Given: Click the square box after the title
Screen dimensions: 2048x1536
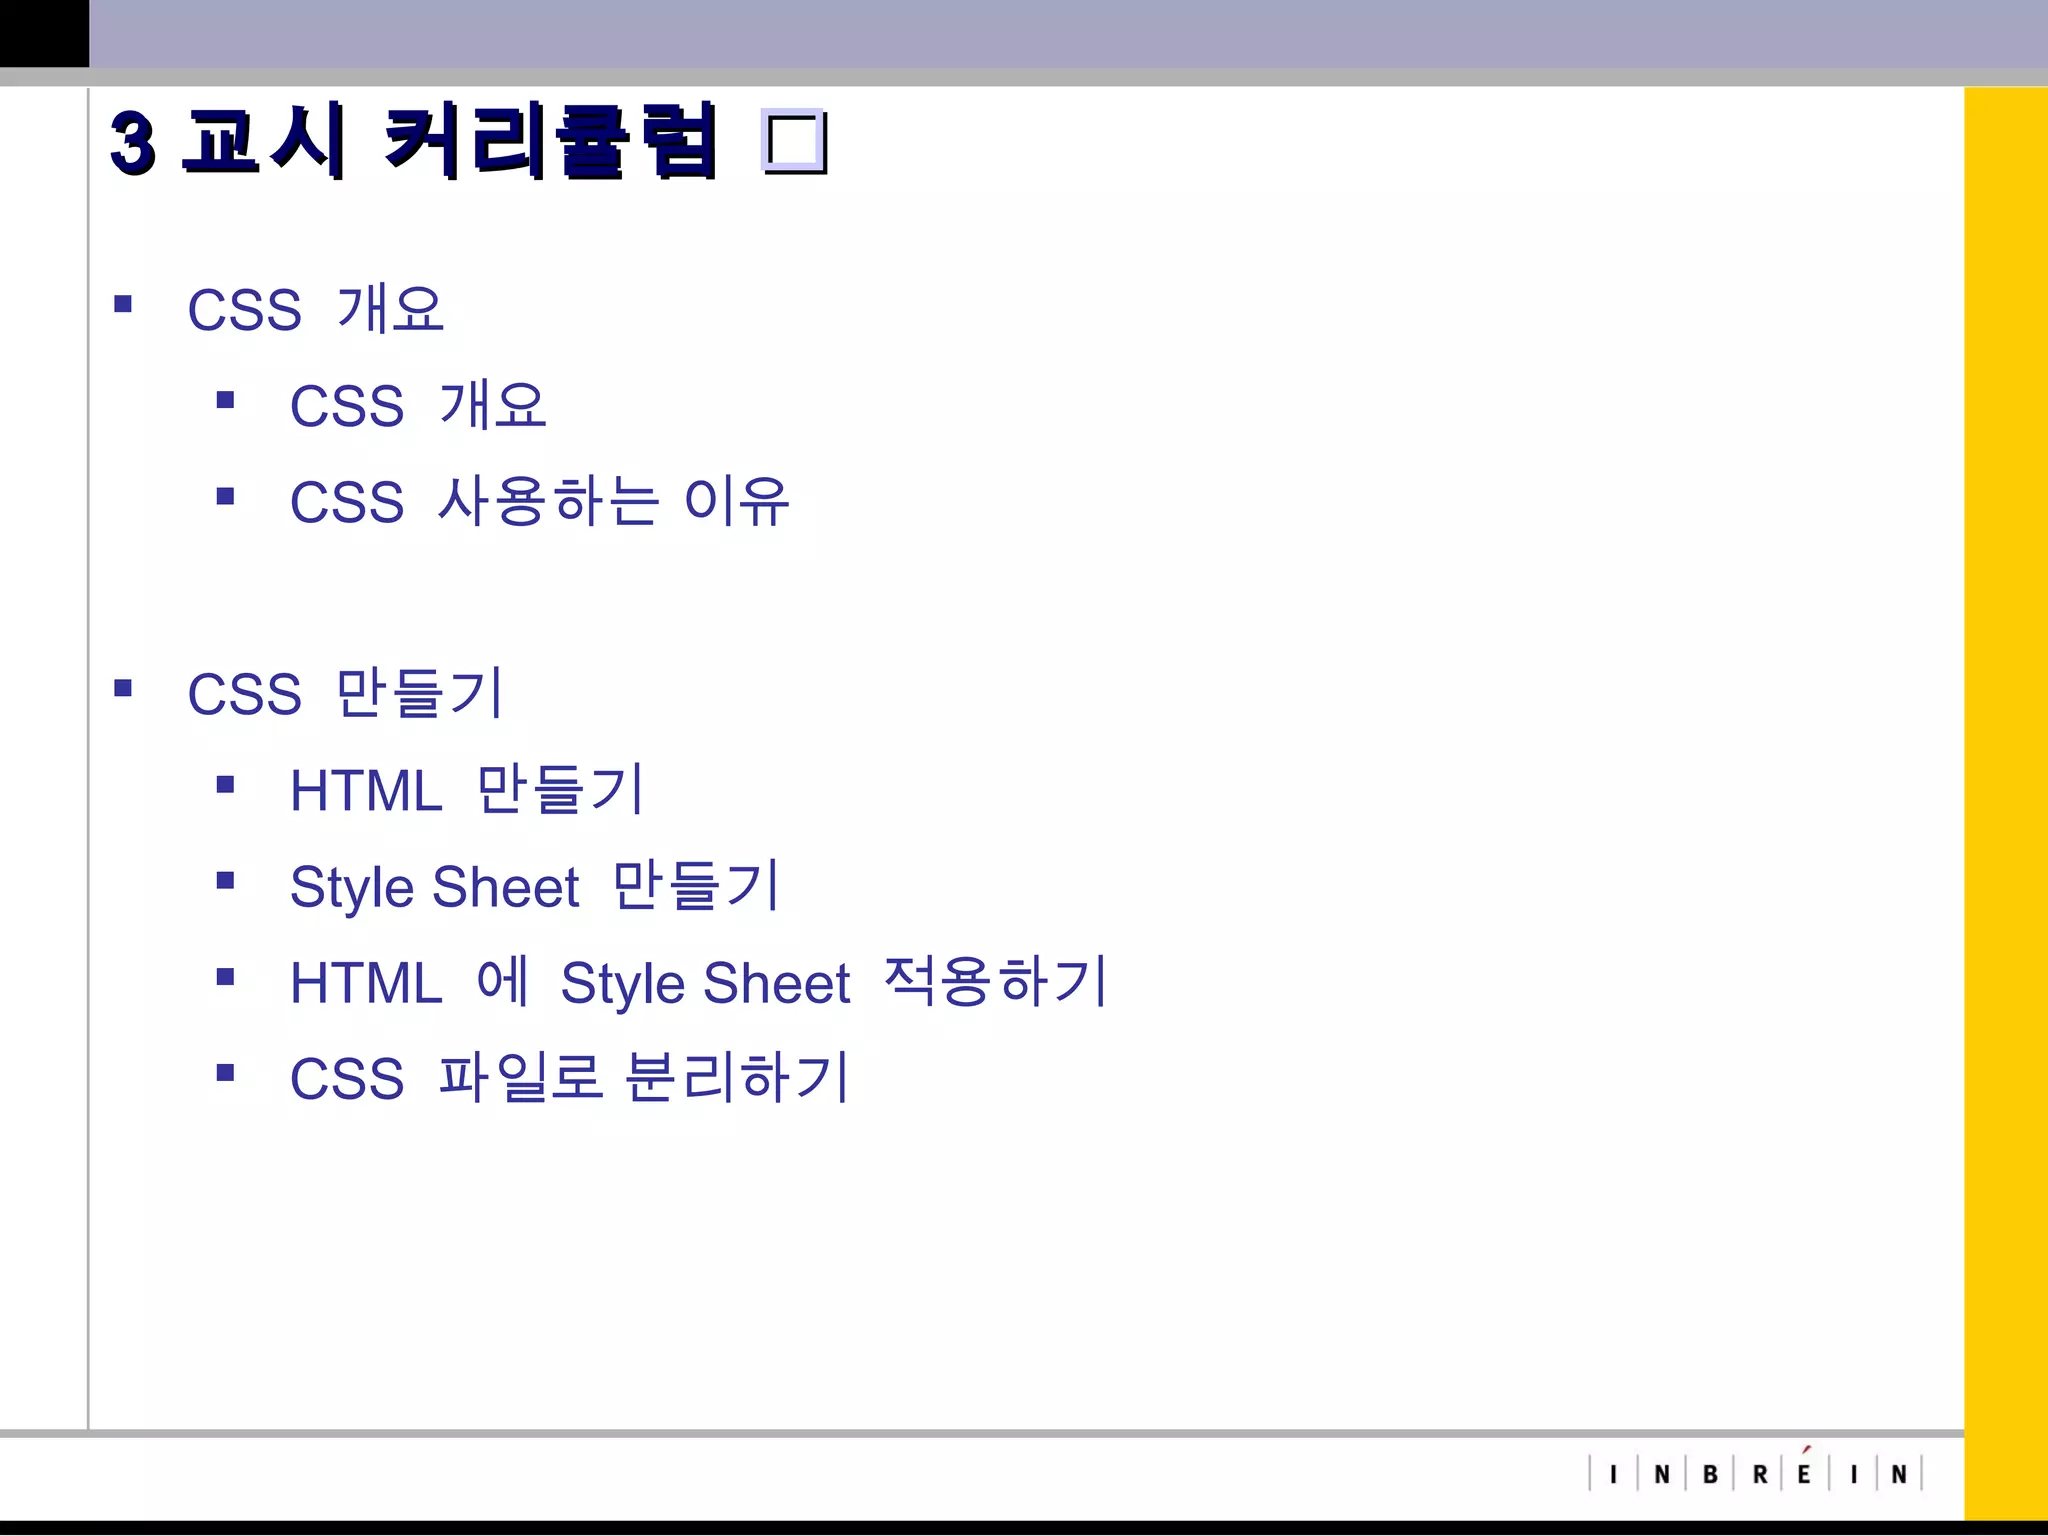Looking at the screenshot, I should pos(794,141).
